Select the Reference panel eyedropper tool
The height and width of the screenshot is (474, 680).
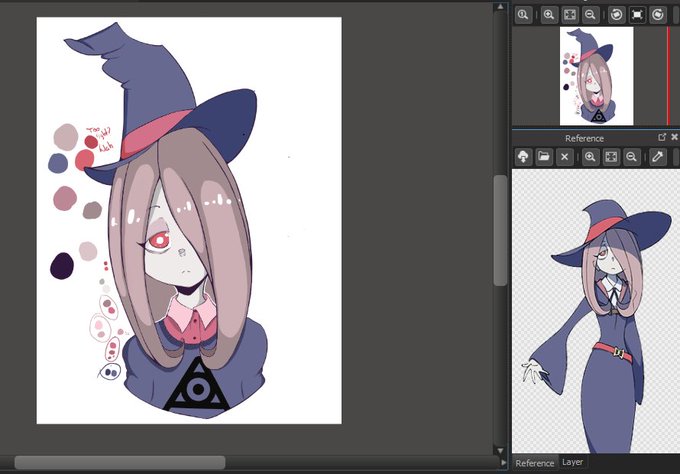[658, 157]
